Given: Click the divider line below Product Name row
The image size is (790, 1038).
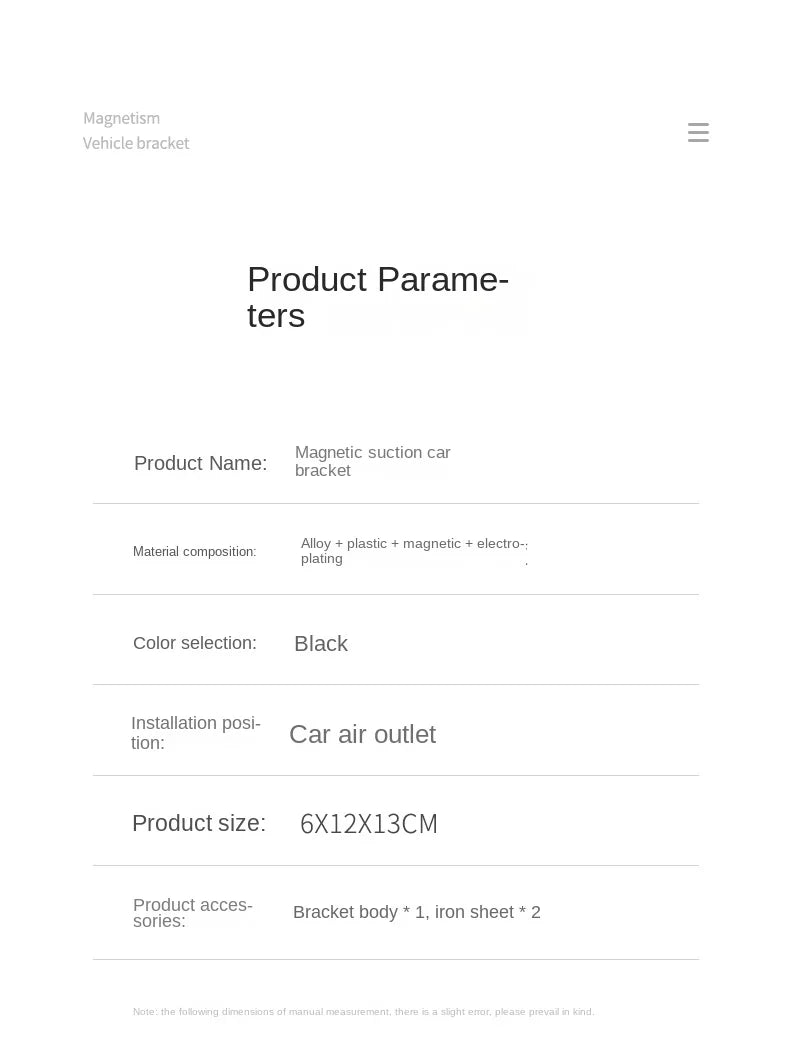Looking at the screenshot, I should (x=396, y=503).
